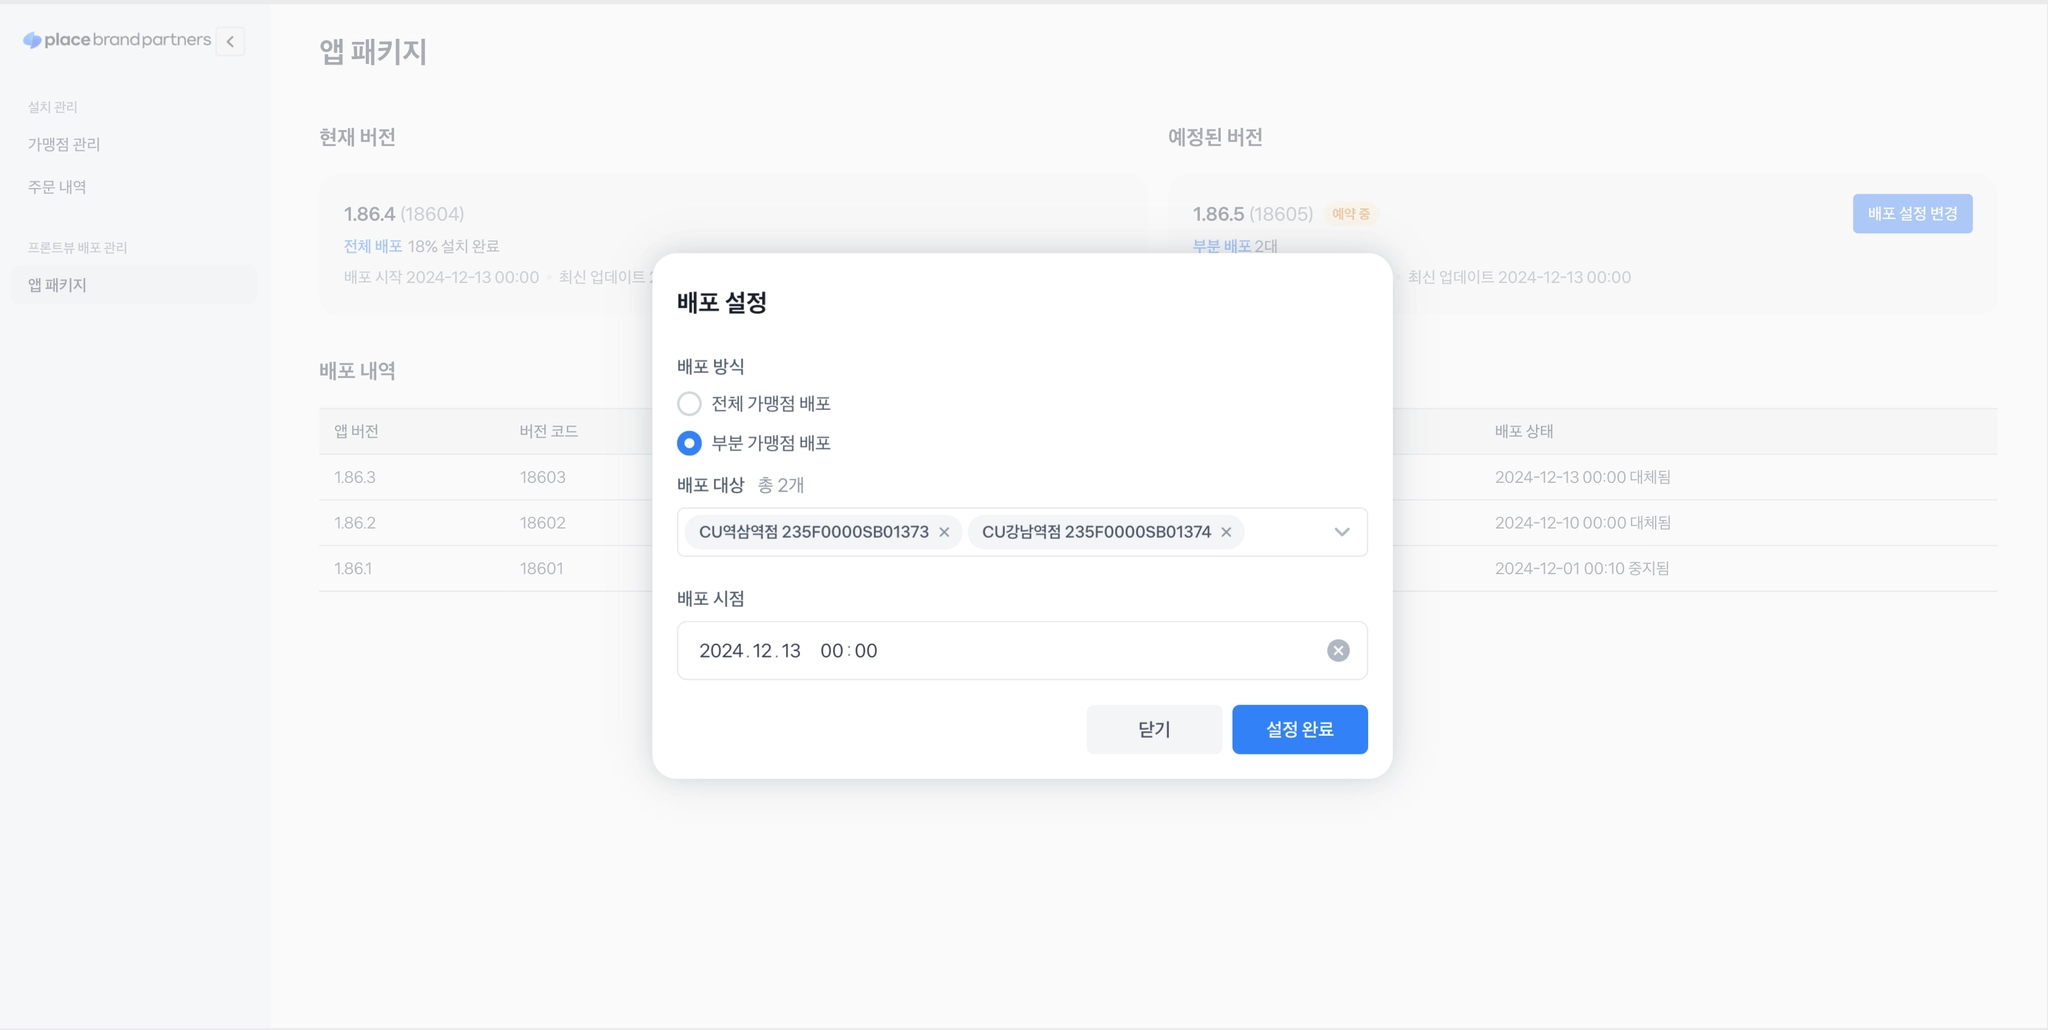
Task: Open the 주문 내역 menu
Action: tap(57, 187)
